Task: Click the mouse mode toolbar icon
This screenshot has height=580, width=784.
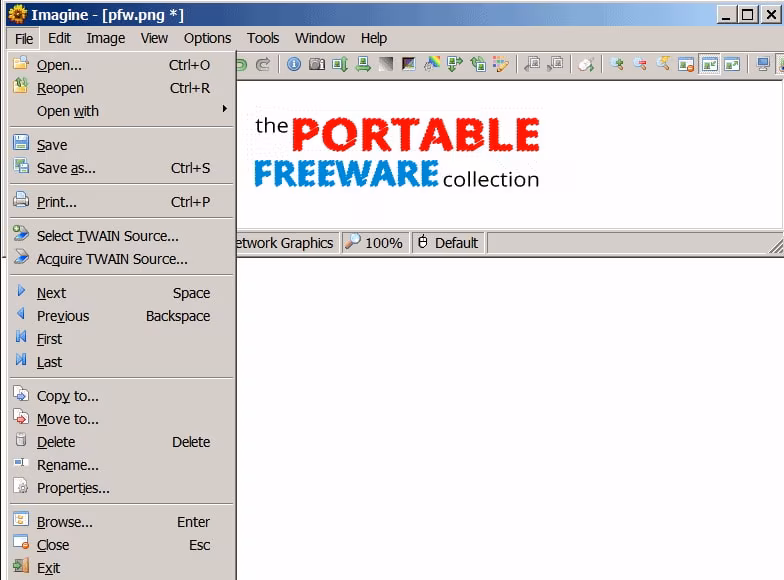Action: coord(586,64)
